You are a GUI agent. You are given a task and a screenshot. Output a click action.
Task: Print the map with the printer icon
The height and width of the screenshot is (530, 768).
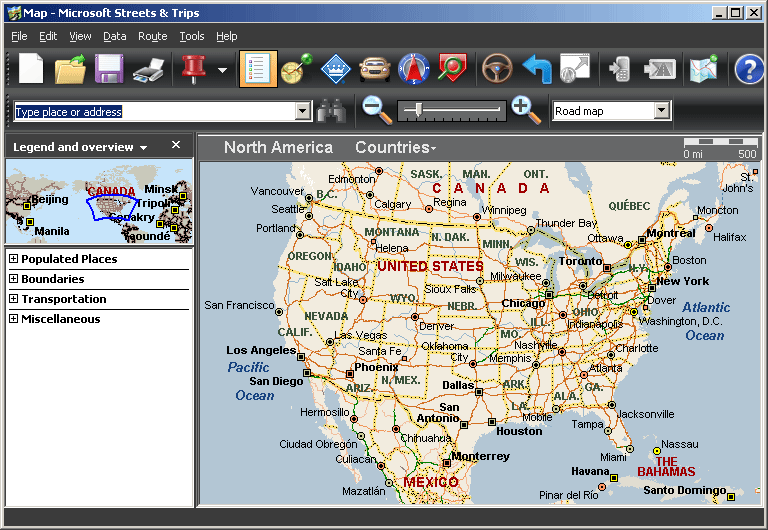[148, 70]
